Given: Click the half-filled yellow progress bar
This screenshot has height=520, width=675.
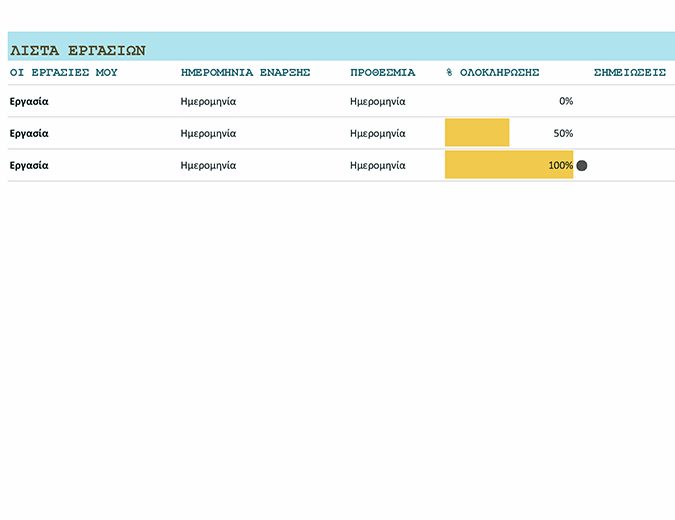Looking at the screenshot, I should 477,133.
